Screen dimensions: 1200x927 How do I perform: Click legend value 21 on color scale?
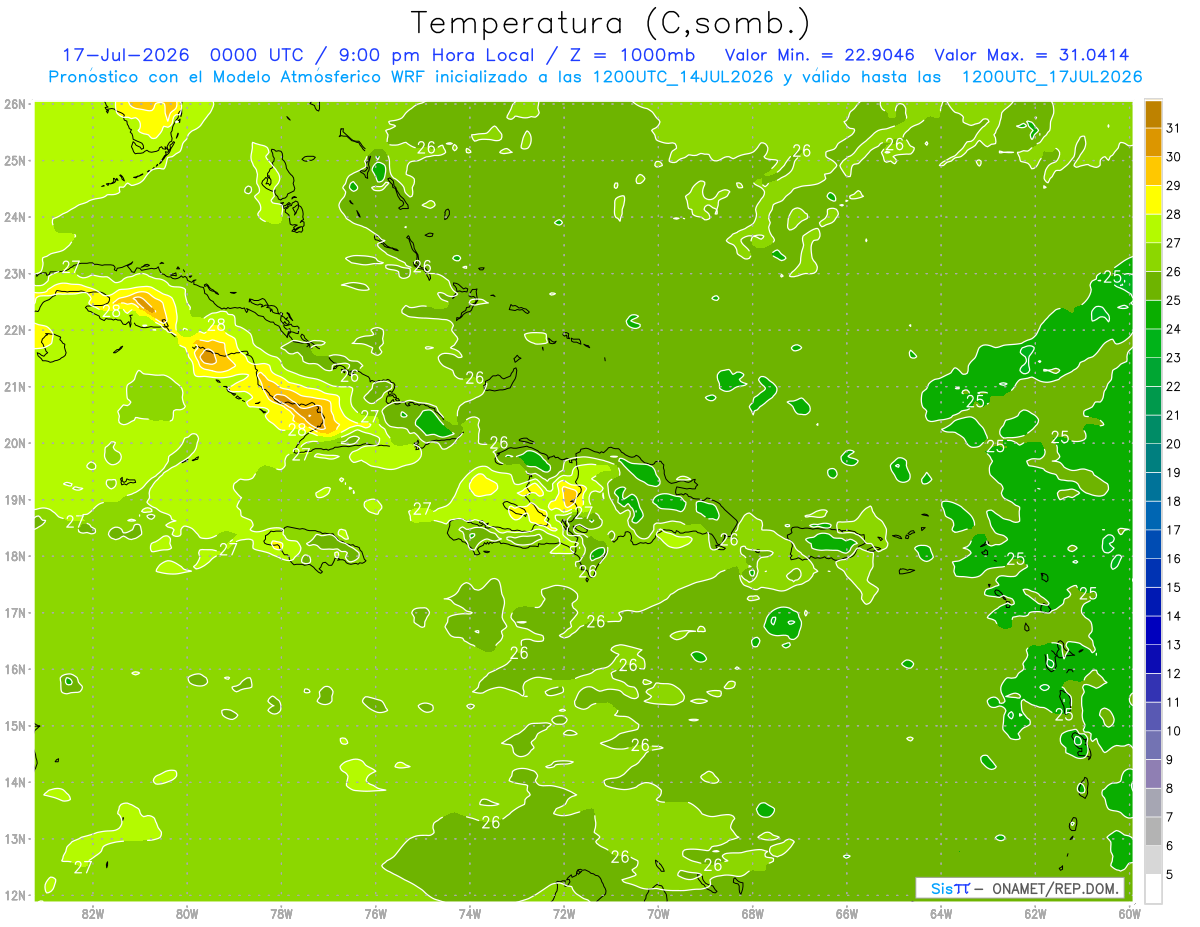pos(1173,415)
